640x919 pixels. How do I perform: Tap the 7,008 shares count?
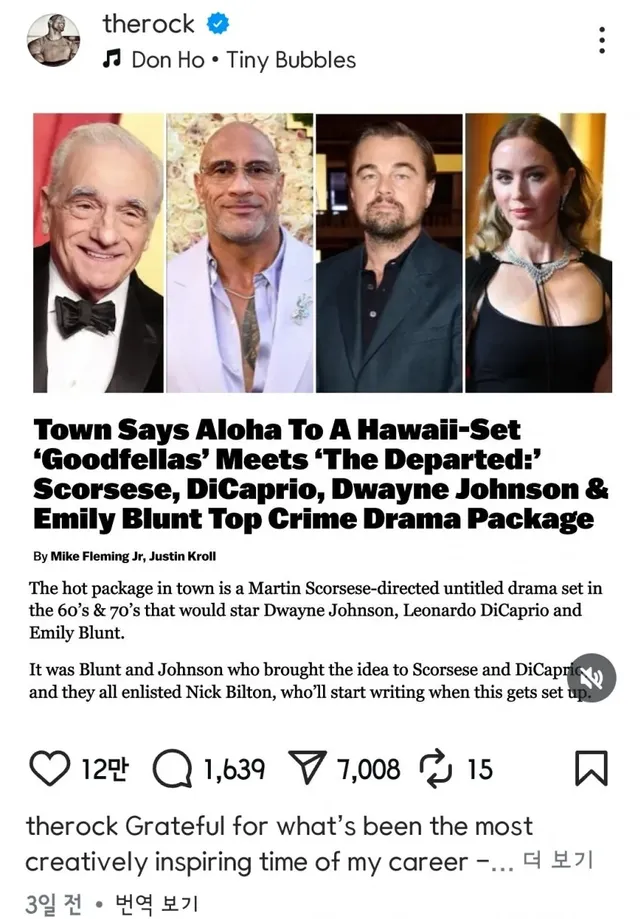click(x=368, y=770)
